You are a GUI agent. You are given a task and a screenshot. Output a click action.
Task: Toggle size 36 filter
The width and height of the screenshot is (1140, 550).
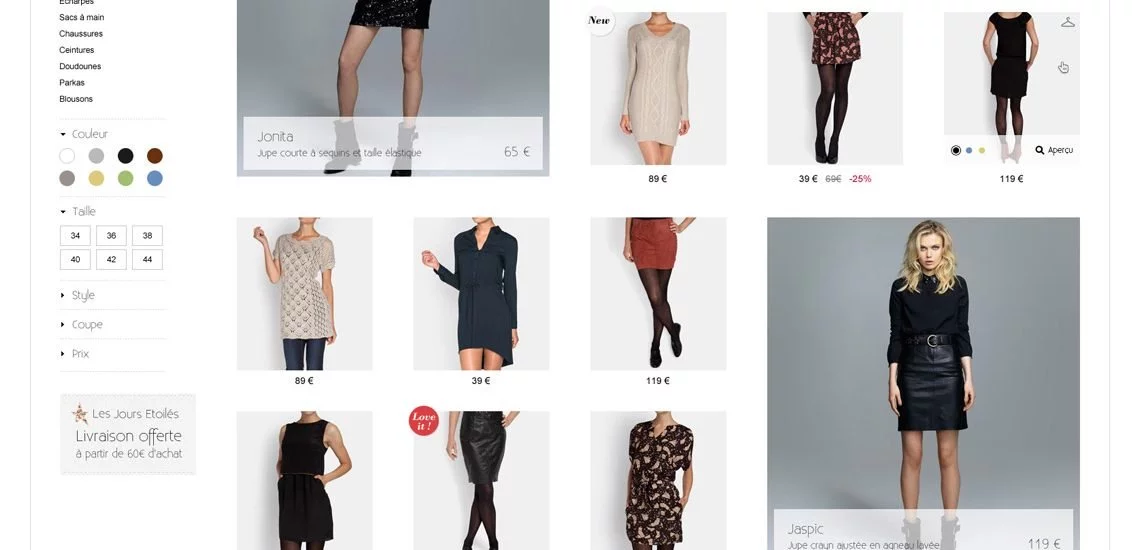[x=111, y=236]
